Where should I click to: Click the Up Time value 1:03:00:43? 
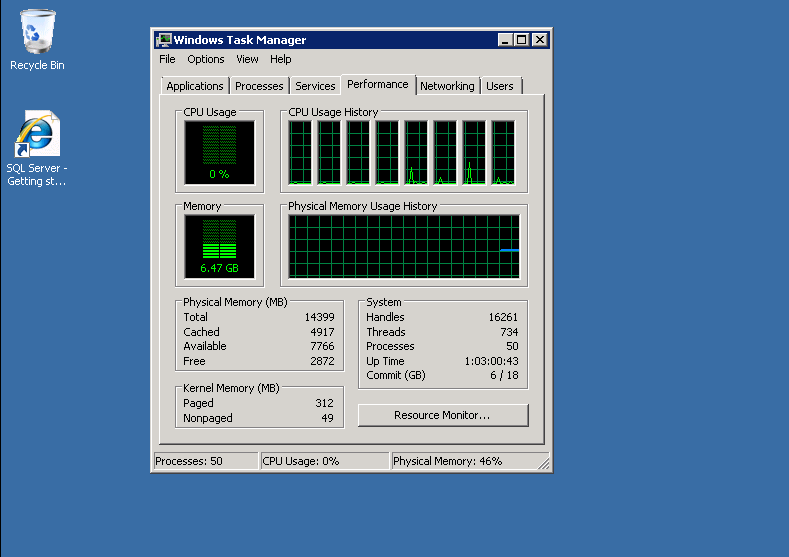pos(491,361)
